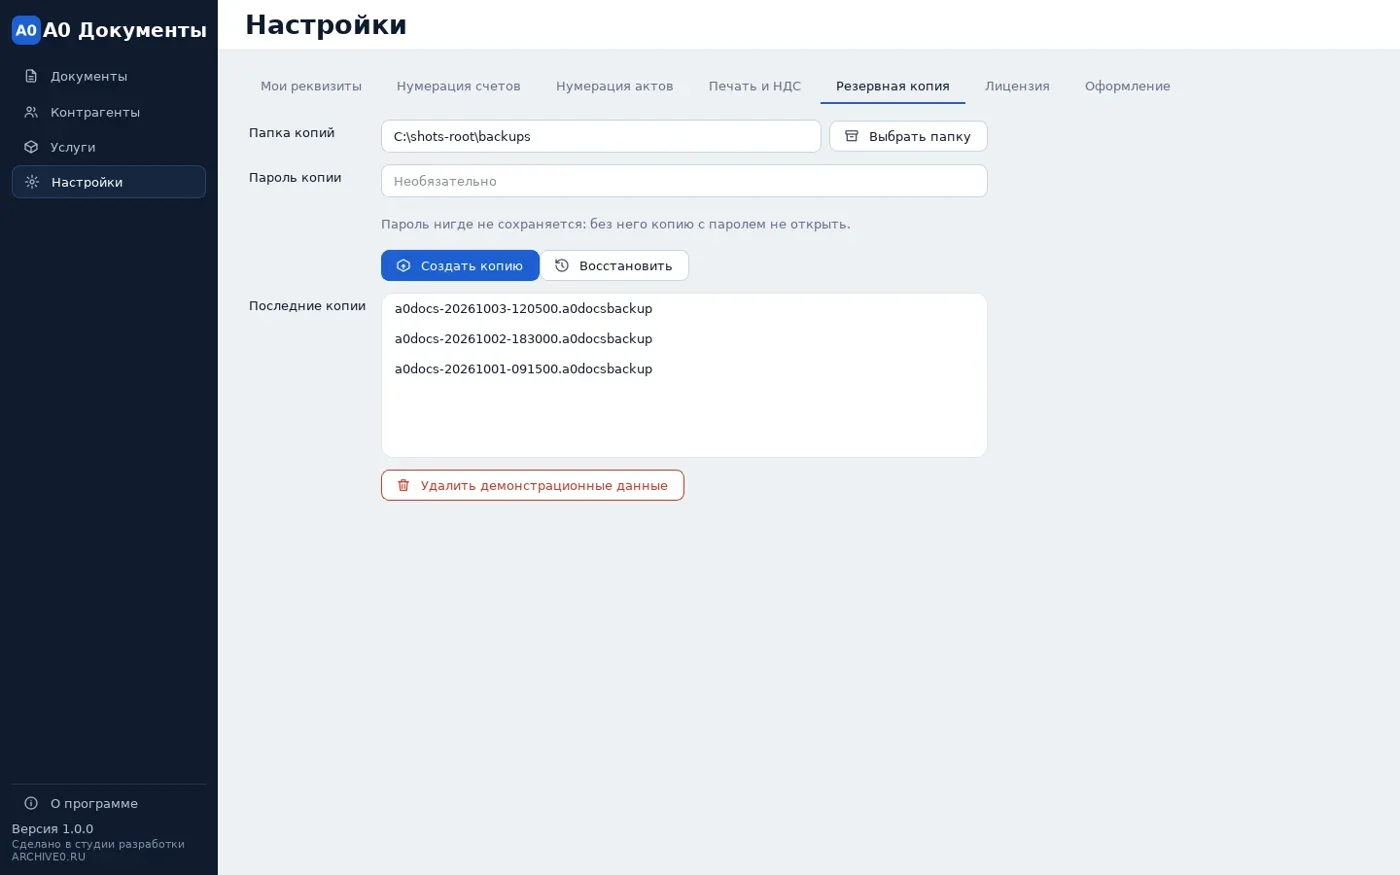Click Удалить демонстрационные данные button text
The width and height of the screenshot is (1400, 875).
click(544, 486)
